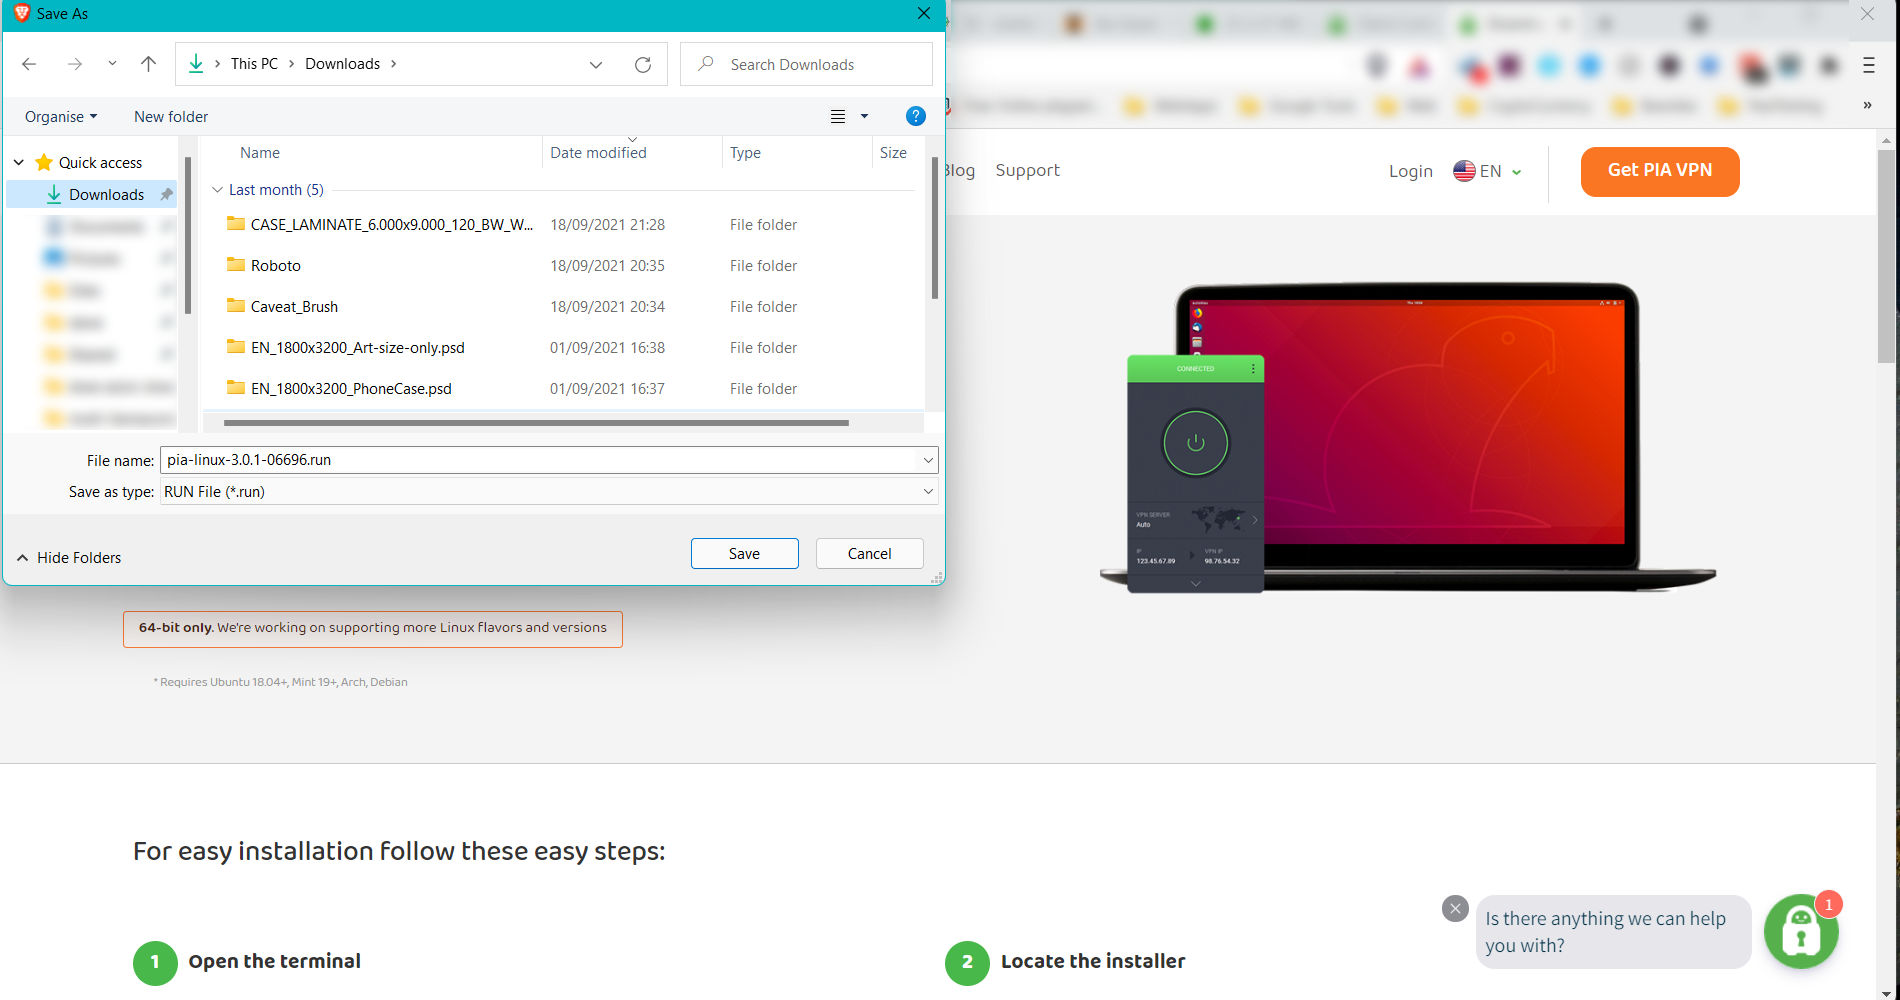
Task: Click the 64-bit only notice box
Action: (373, 629)
